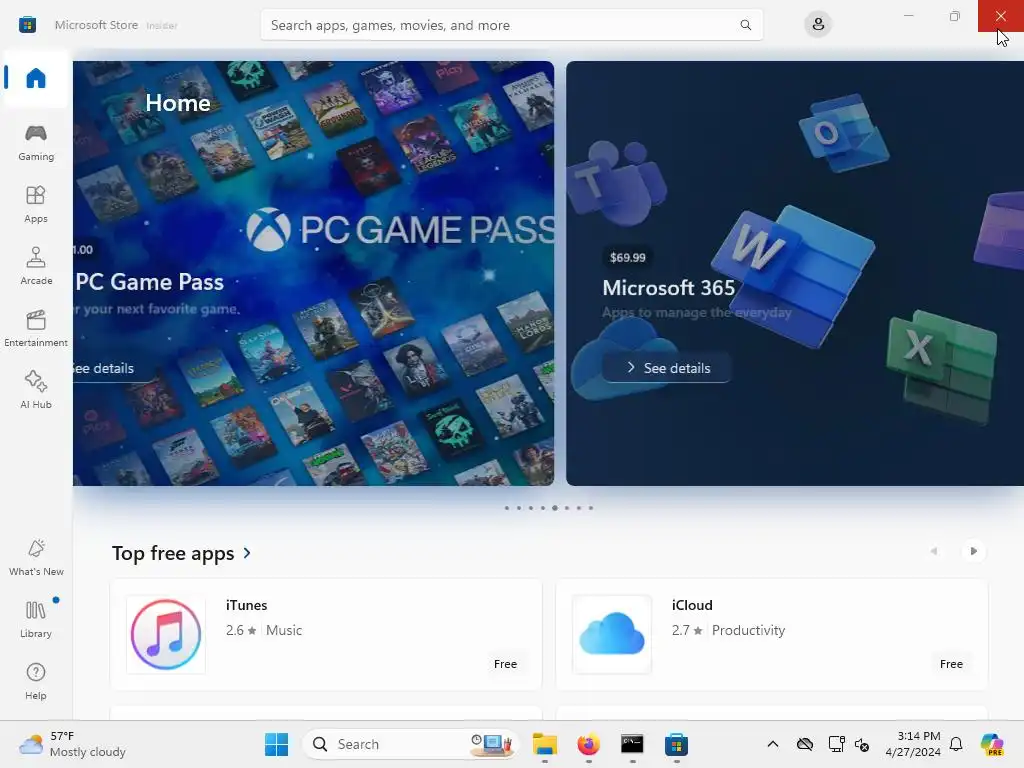Open the Microsoft 365 banner
This screenshot has height=768, width=1024.
[795, 273]
